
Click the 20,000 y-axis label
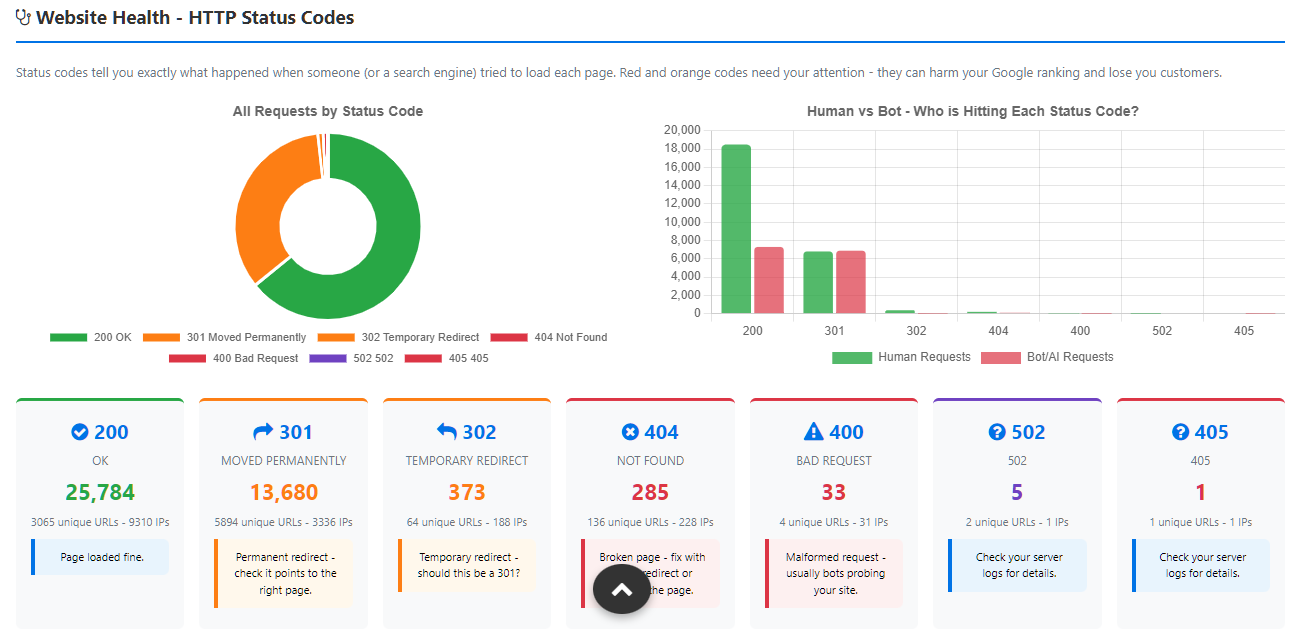point(681,130)
